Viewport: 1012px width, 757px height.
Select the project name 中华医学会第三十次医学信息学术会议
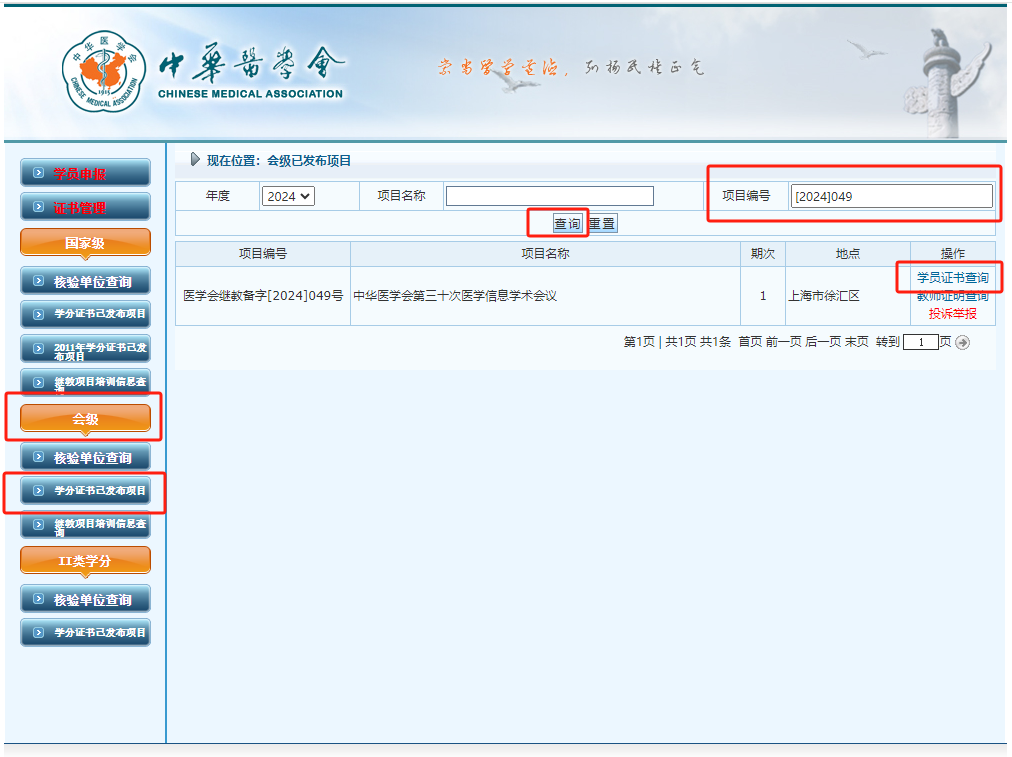pyautogui.click(x=455, y=296)
